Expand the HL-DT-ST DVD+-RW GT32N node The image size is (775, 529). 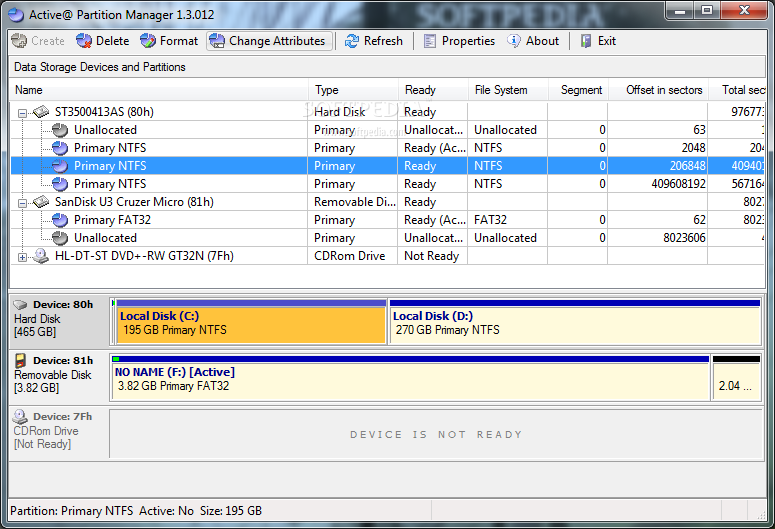[22, 257]
